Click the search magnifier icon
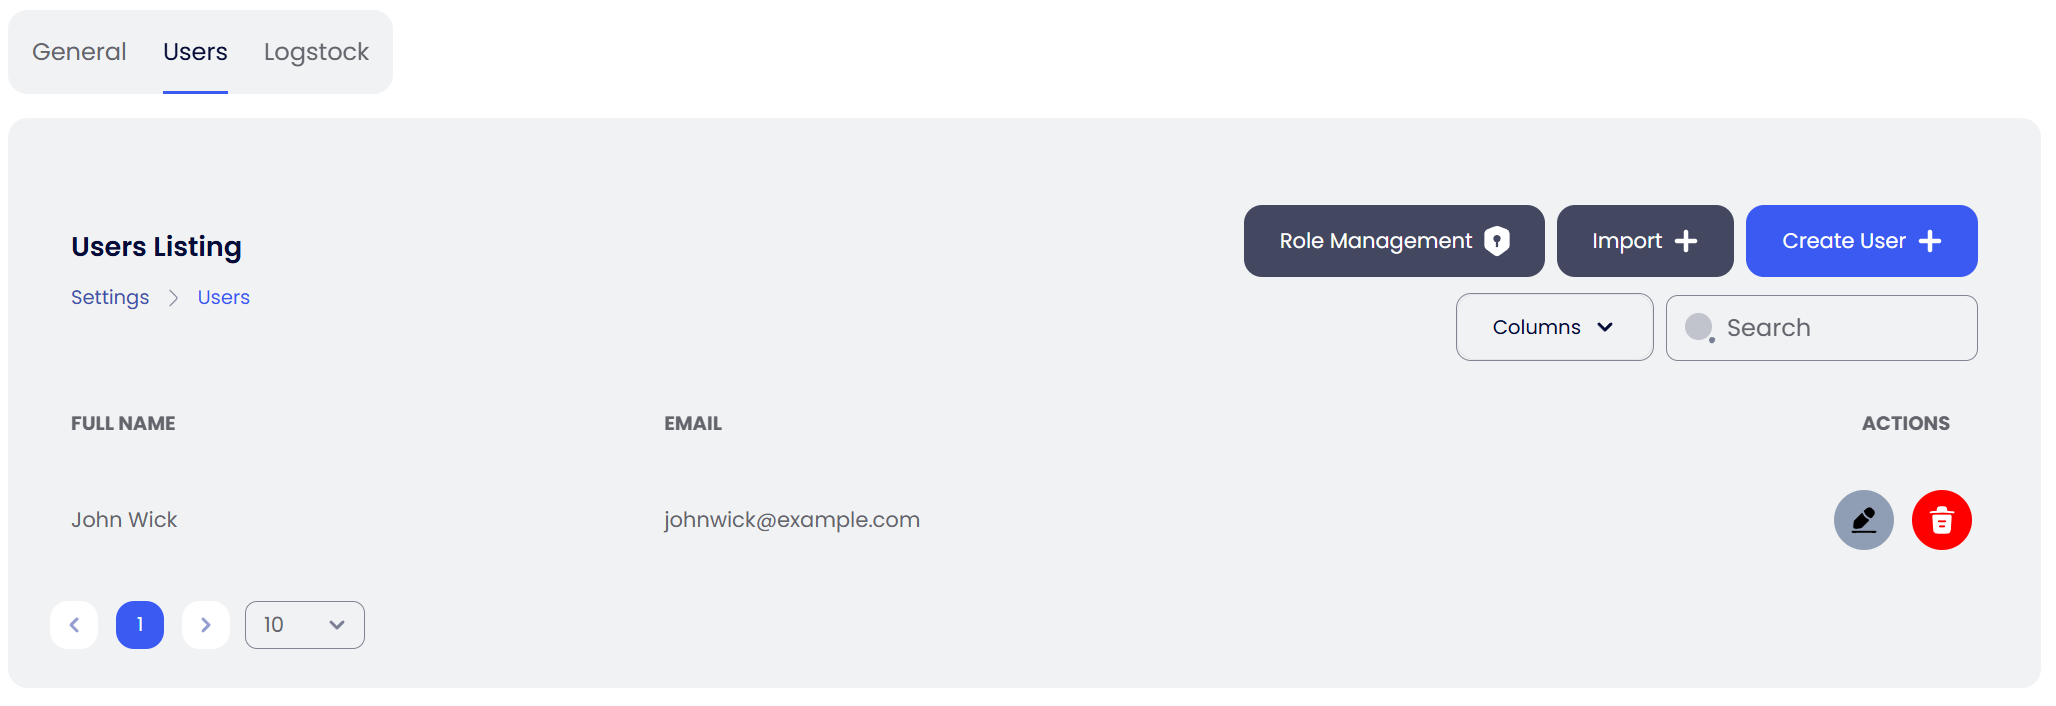Screen dimensions: 2056x706 pyautogui.click(x=1700, y=328)
